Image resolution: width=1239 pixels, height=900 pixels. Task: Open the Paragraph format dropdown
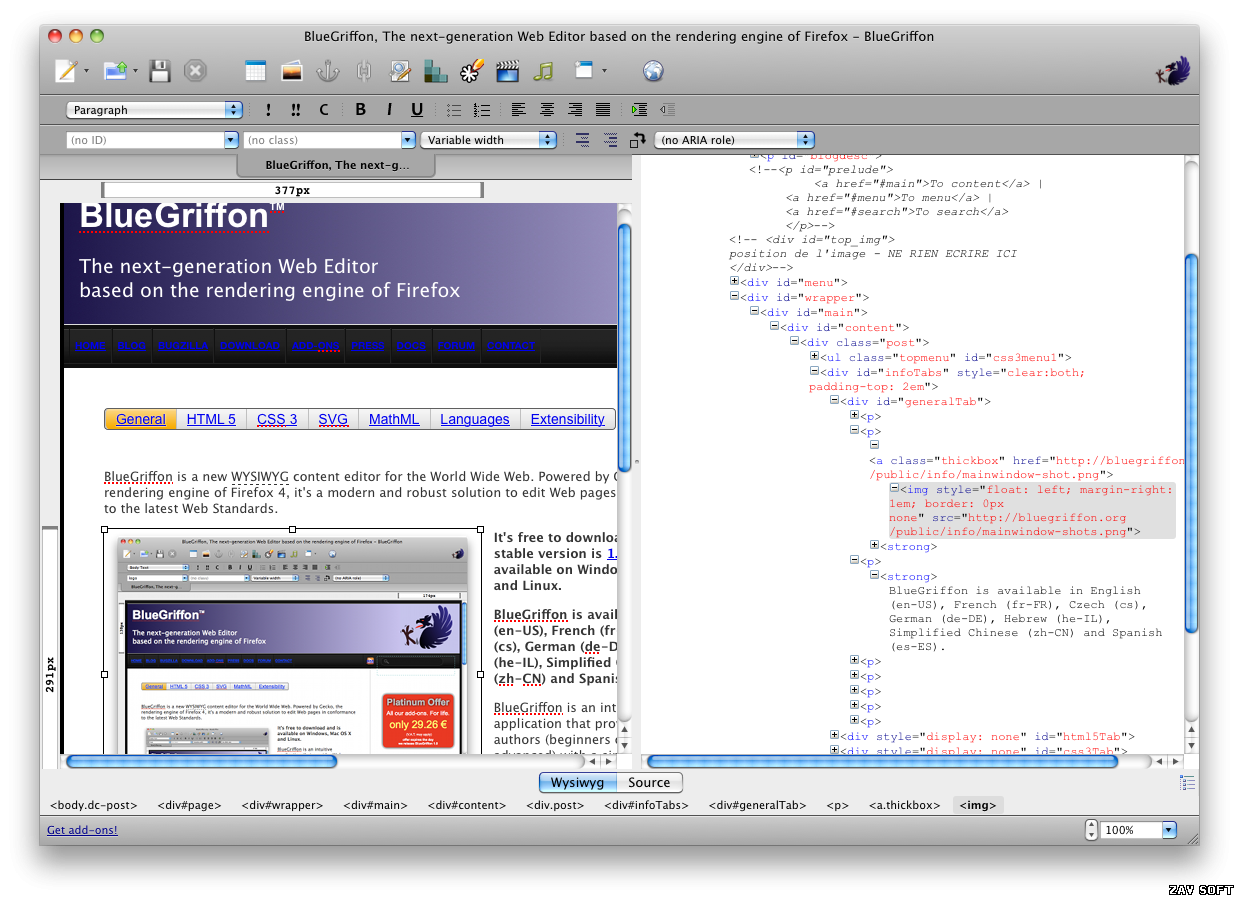click(154, 110)
